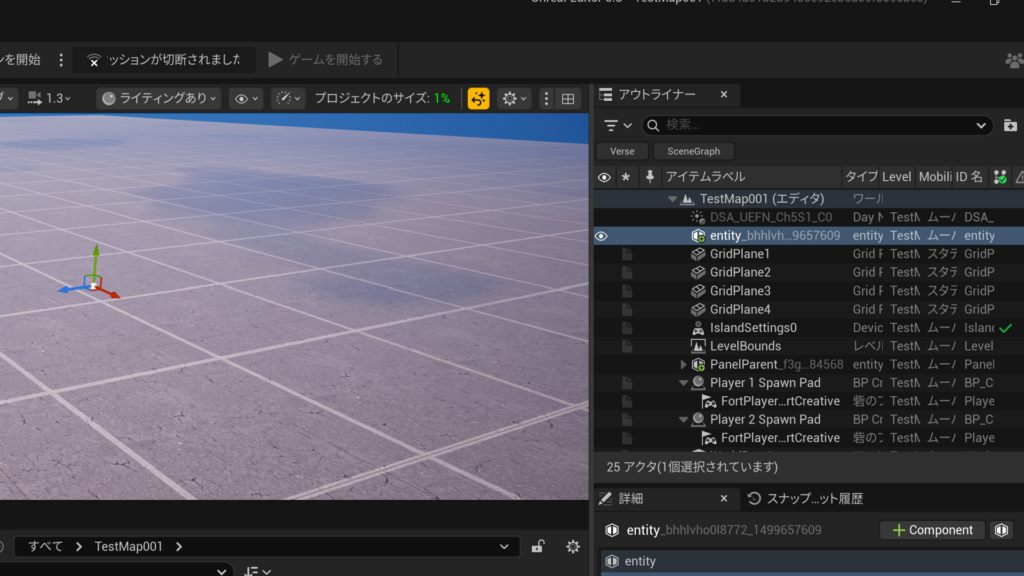The image size is (1024, 576).
Task: Expand the PanelParent entity node
Action: [684, 365]
